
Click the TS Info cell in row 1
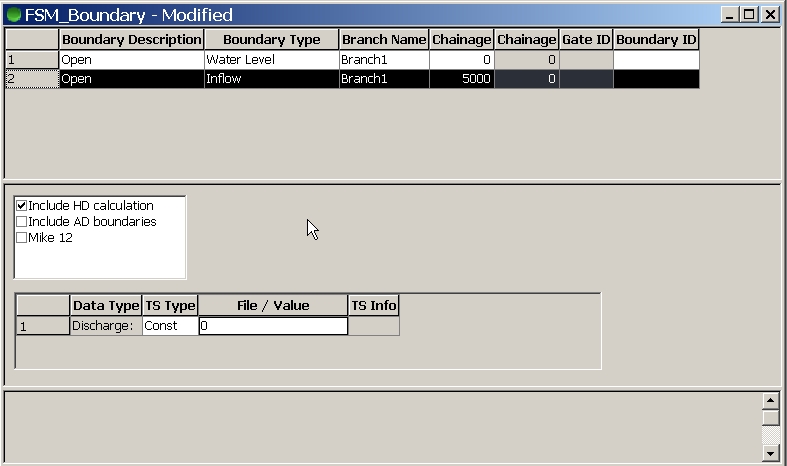[373, 326]
